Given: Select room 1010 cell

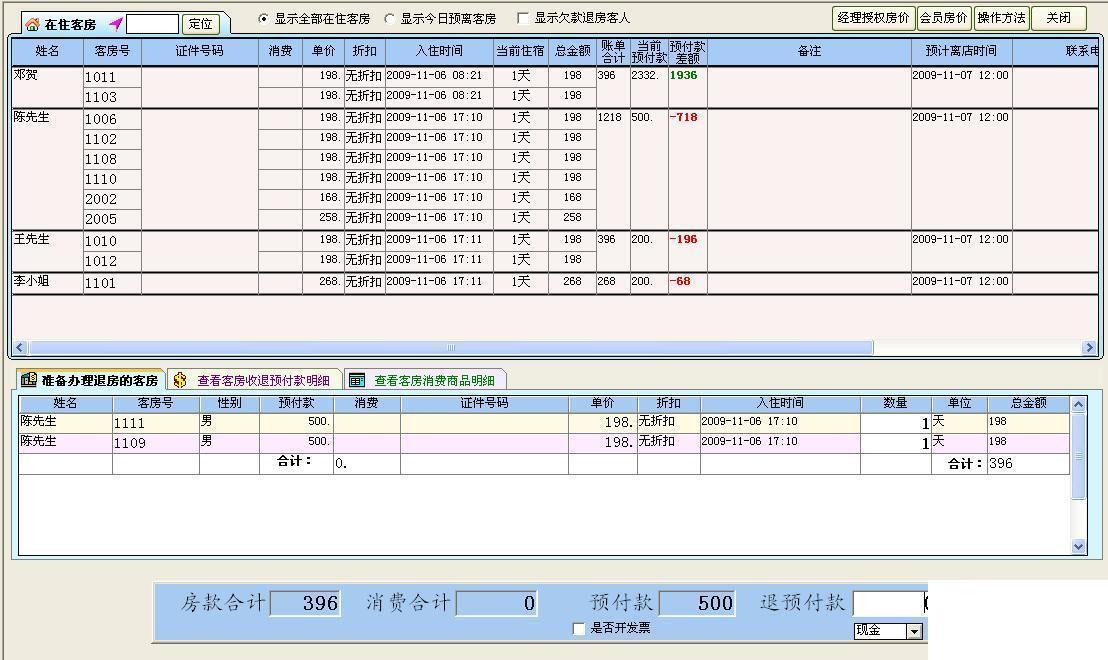Looking at the screenshot, I should click(112, 241).
